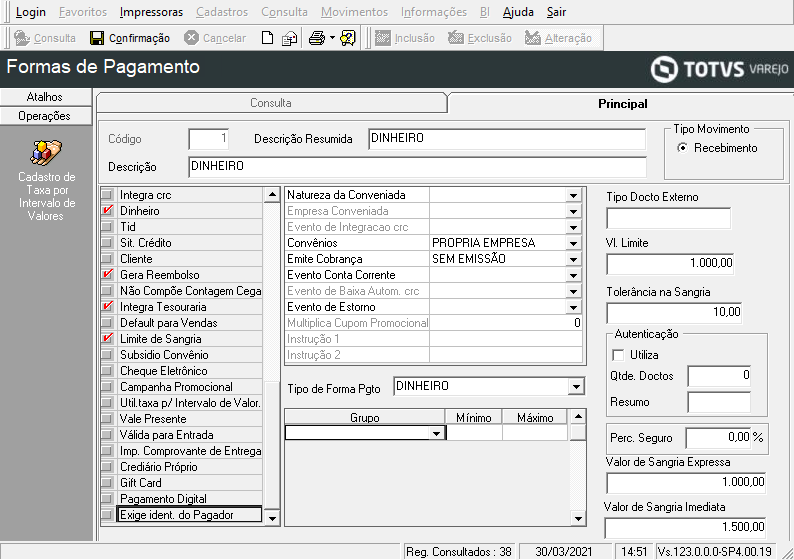Image resolution: width=794 pixels, height=560 pixels.
Task: Click the Tolerância na Sangria field
Action: (x=674, y=312)
